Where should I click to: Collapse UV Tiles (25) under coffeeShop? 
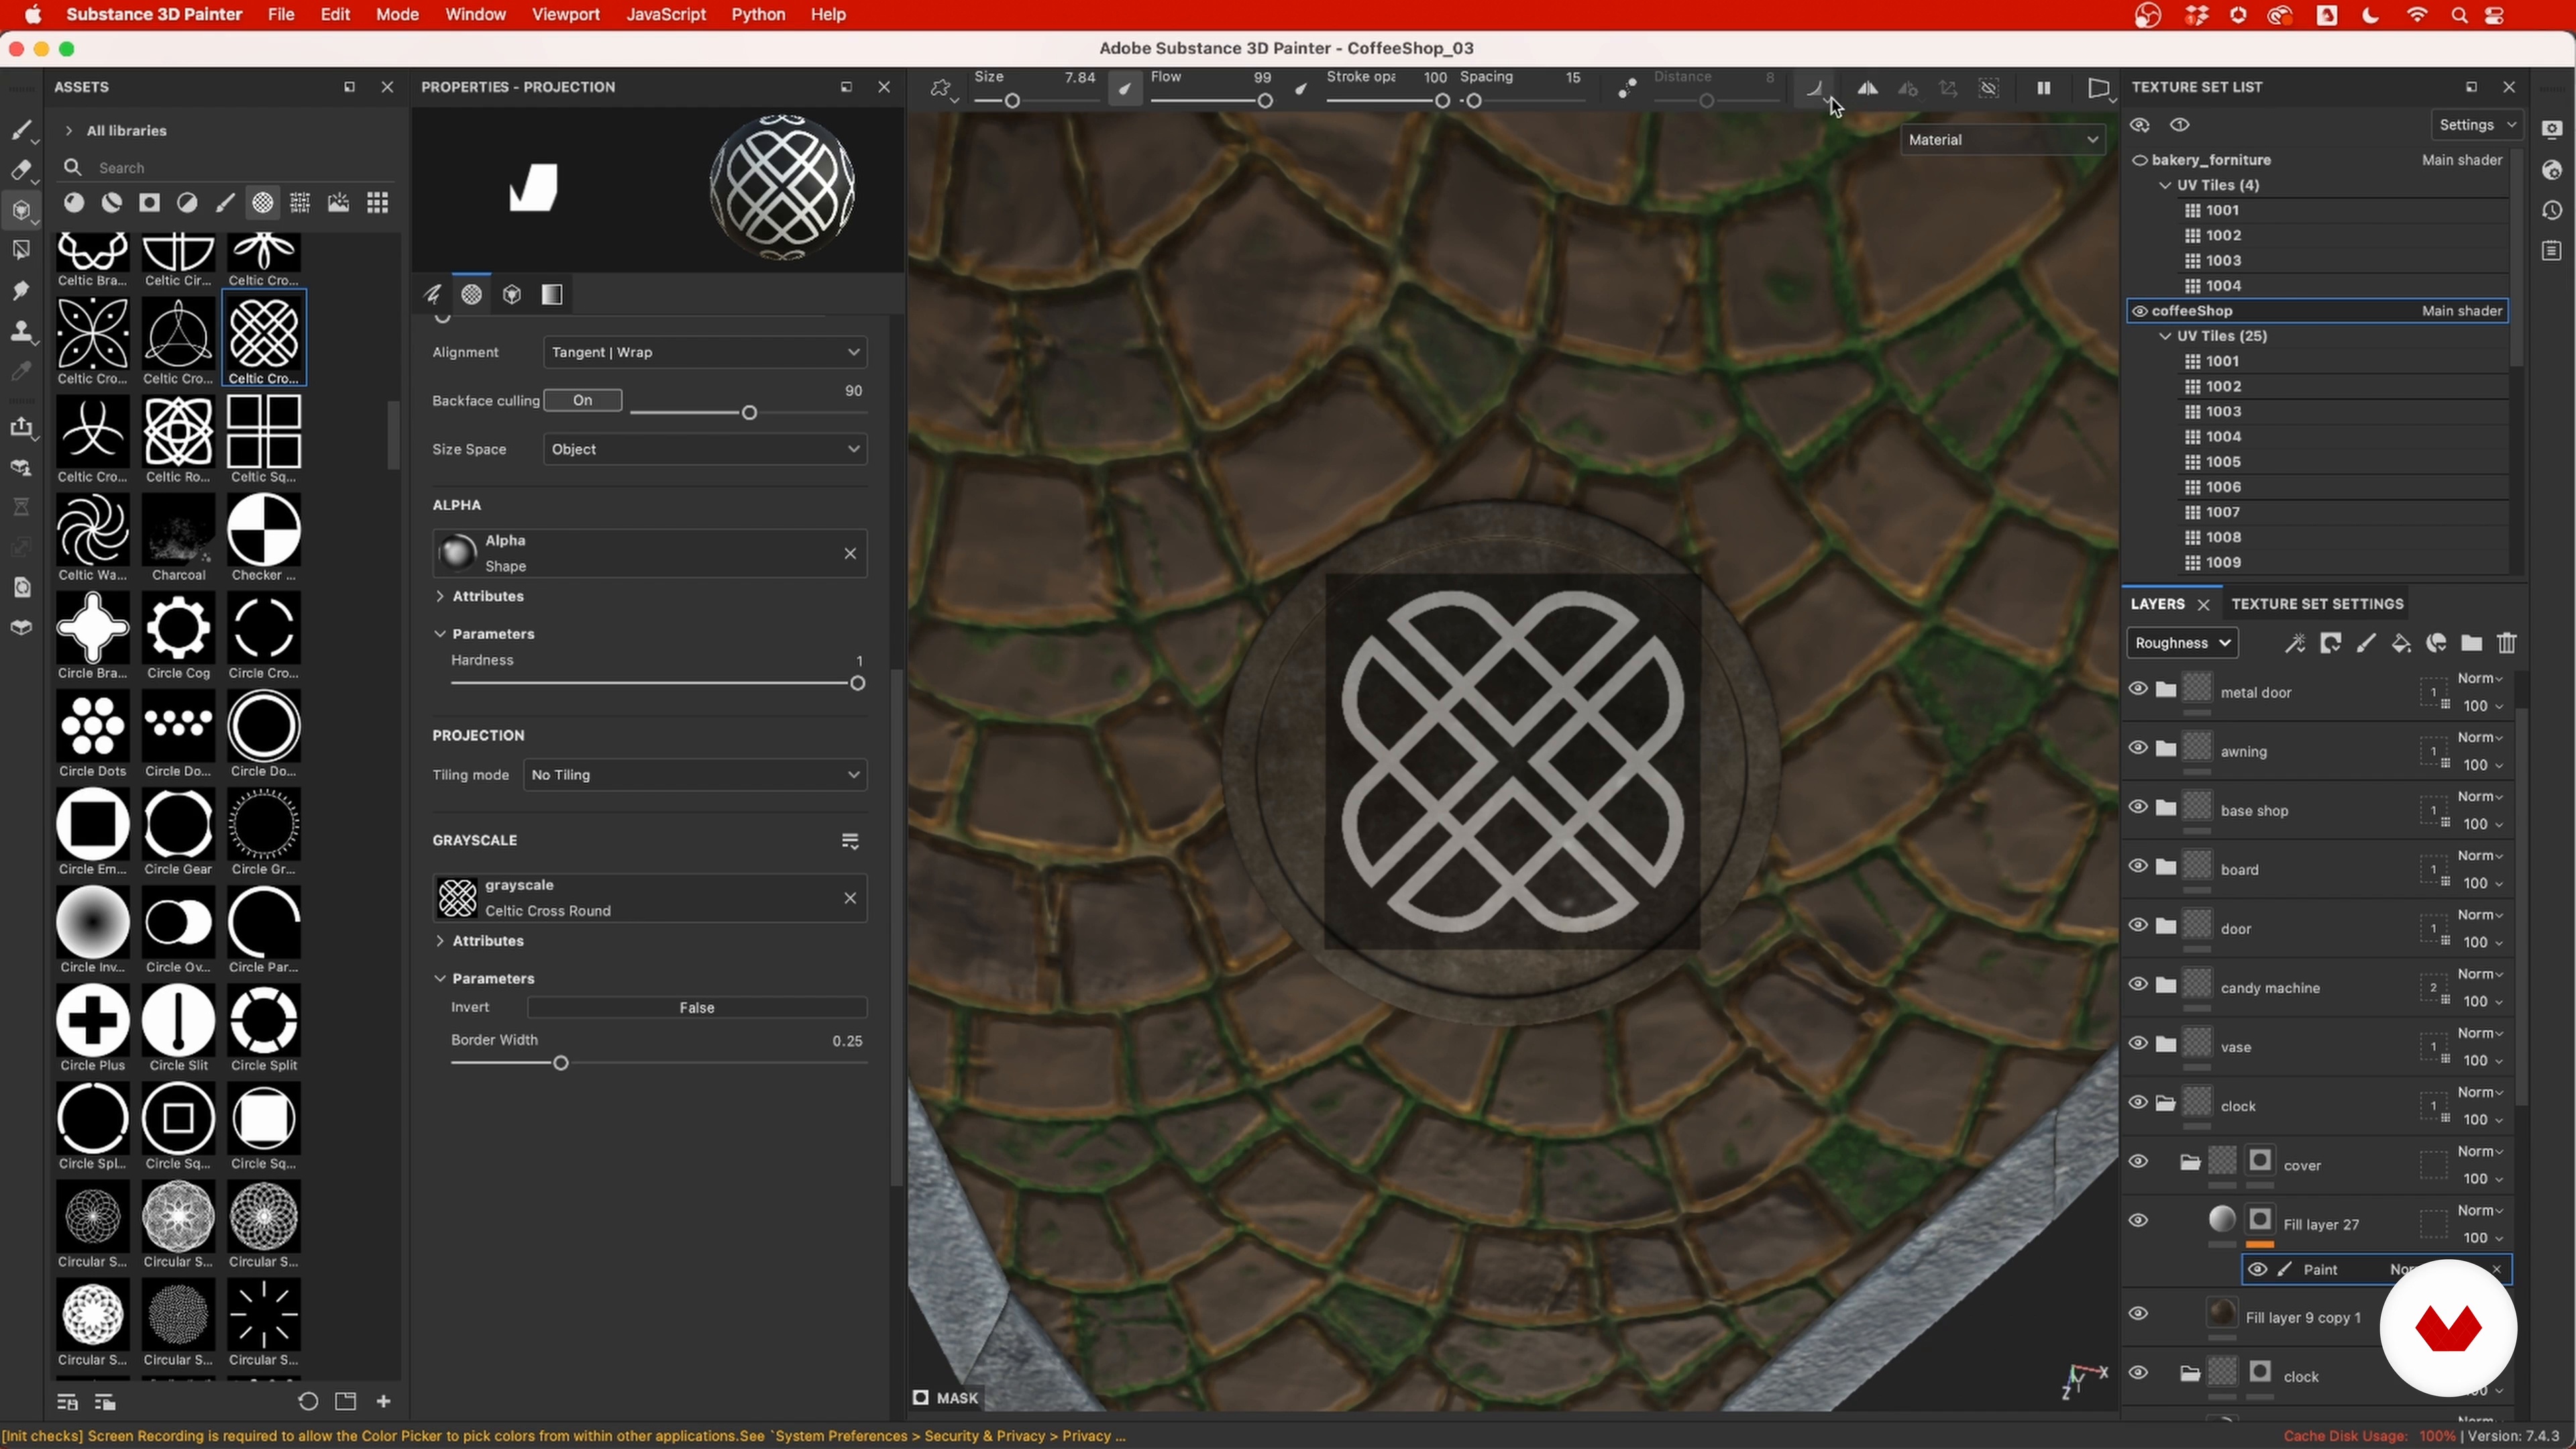[2166, 336]
